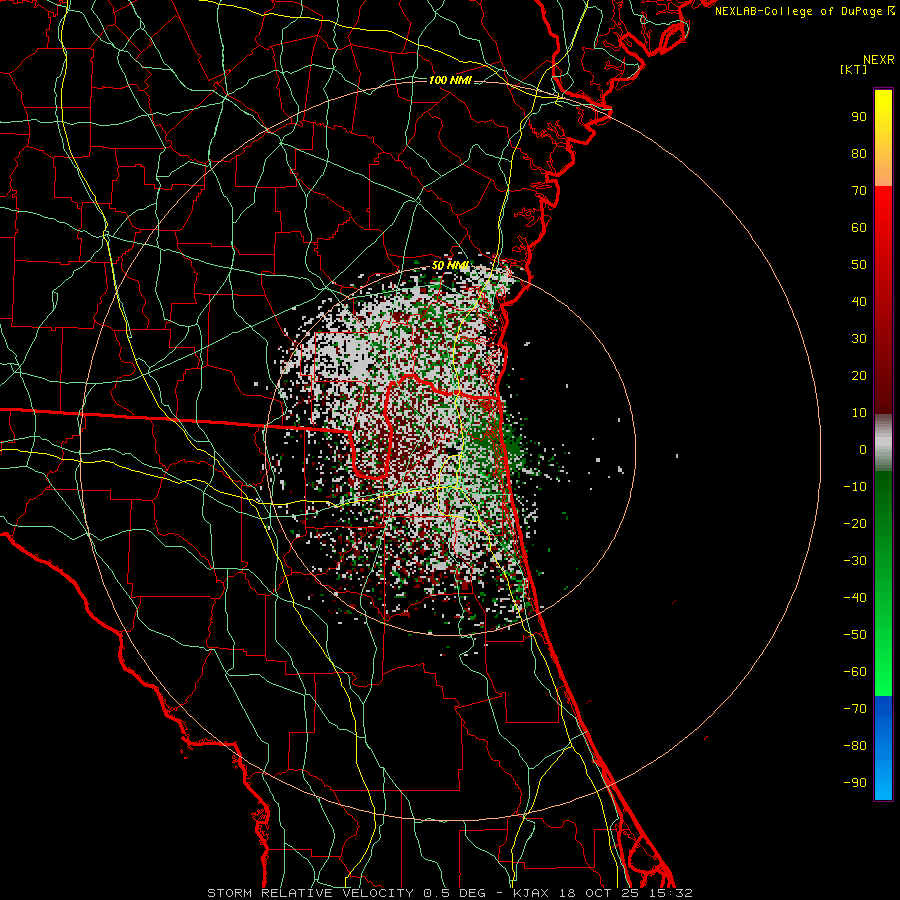Click the '10' value on velocity scale
This screenshot has width=900, height=900.
859,413
